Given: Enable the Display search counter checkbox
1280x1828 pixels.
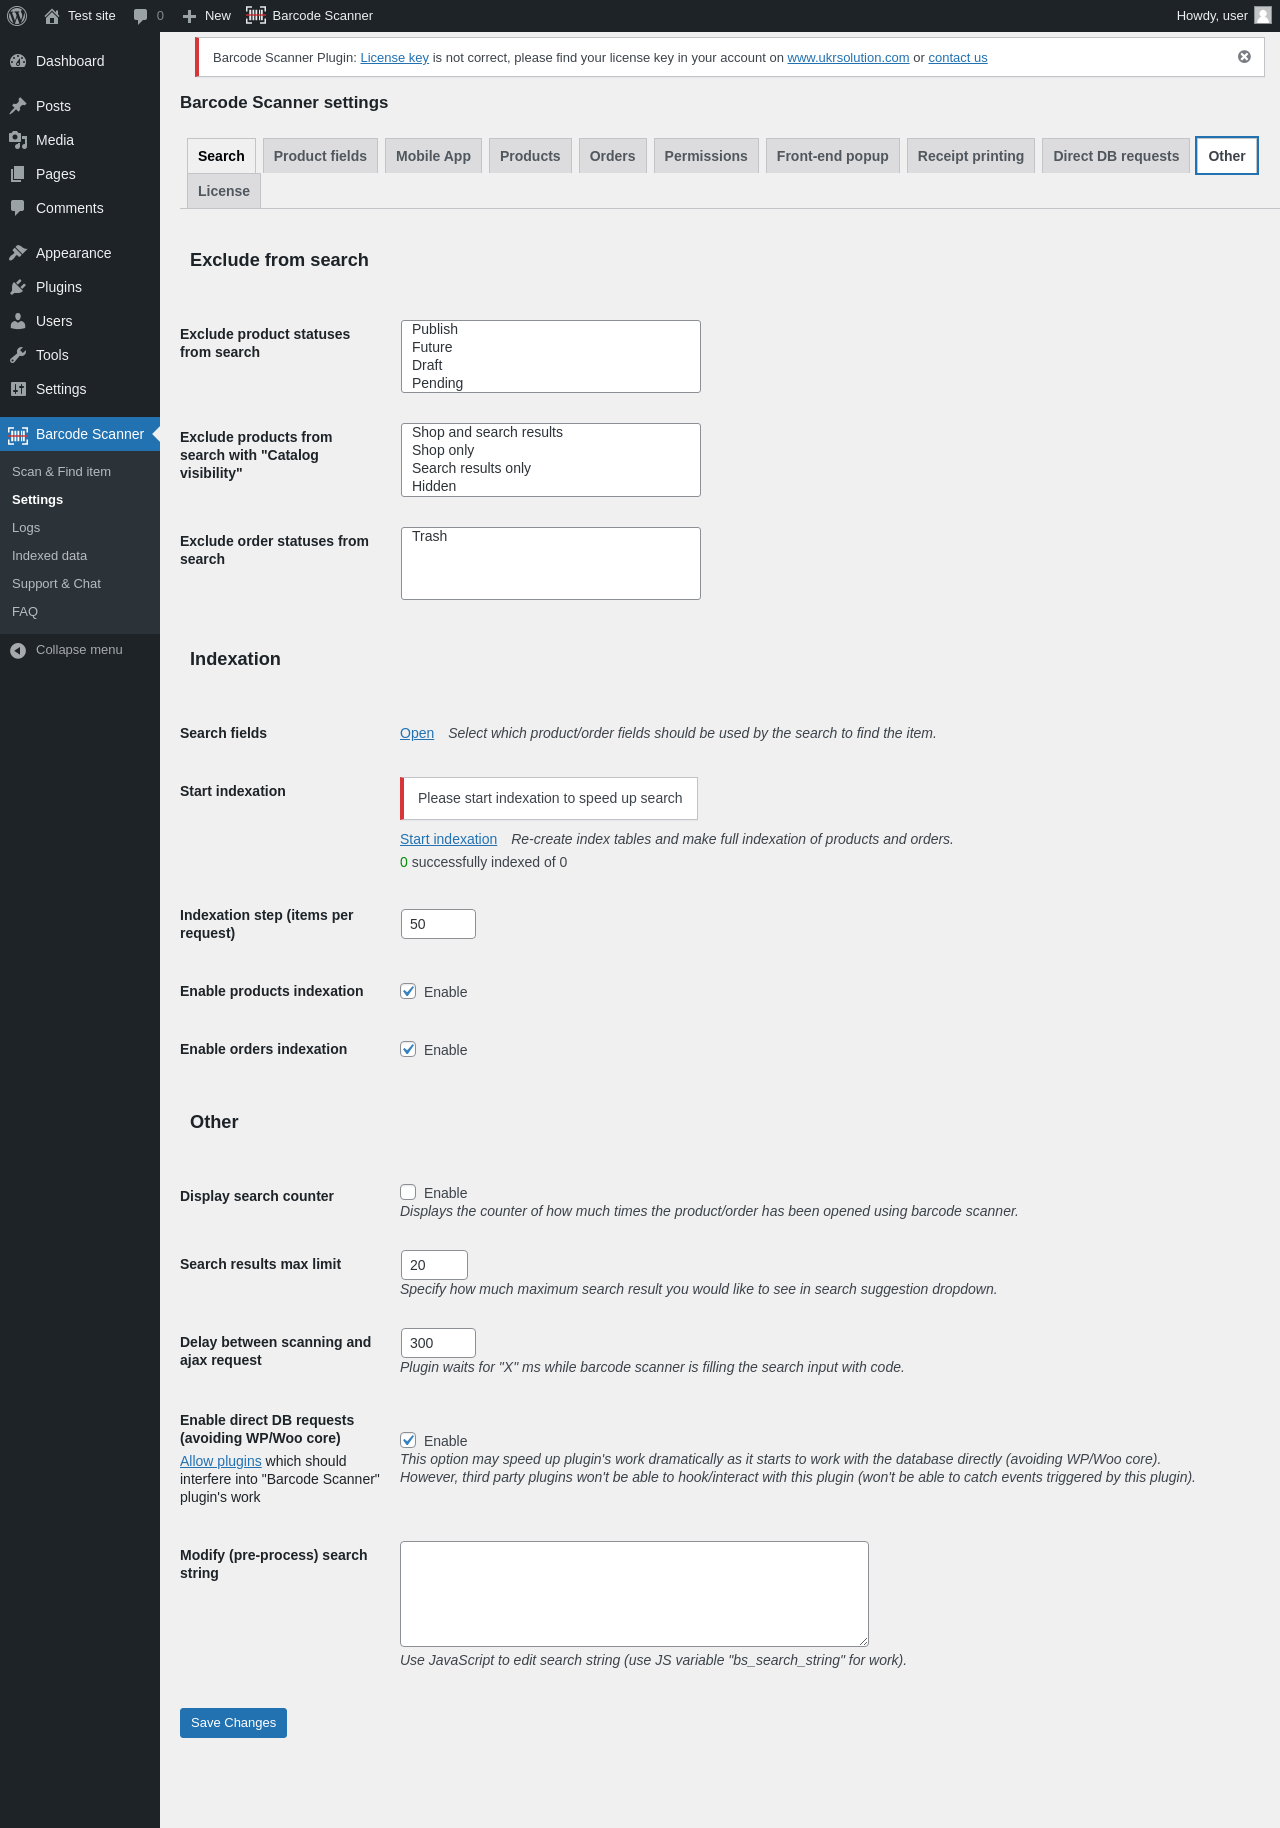Looking at the screenshot, I should (x=408, y=1192).
